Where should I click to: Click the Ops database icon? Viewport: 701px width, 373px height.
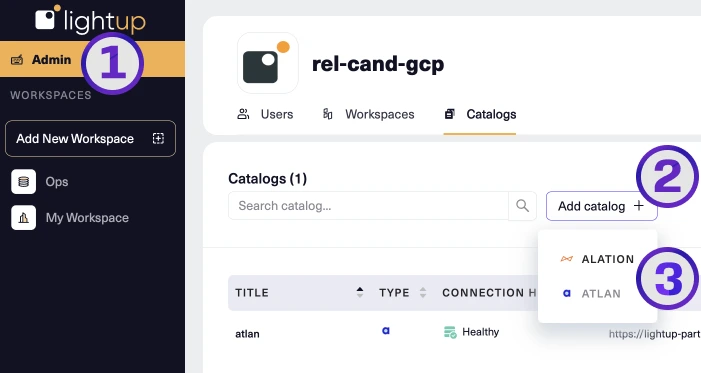[23, 182]
